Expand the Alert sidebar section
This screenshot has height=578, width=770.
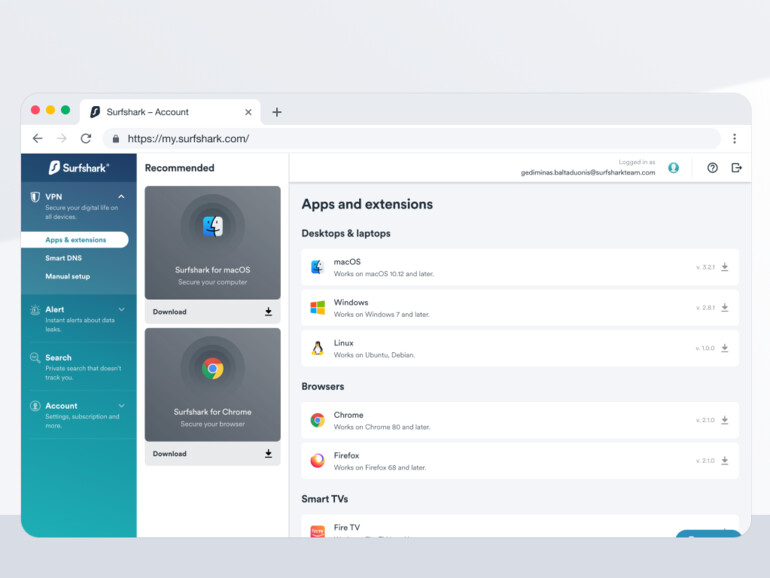click(x=121, y=309)
